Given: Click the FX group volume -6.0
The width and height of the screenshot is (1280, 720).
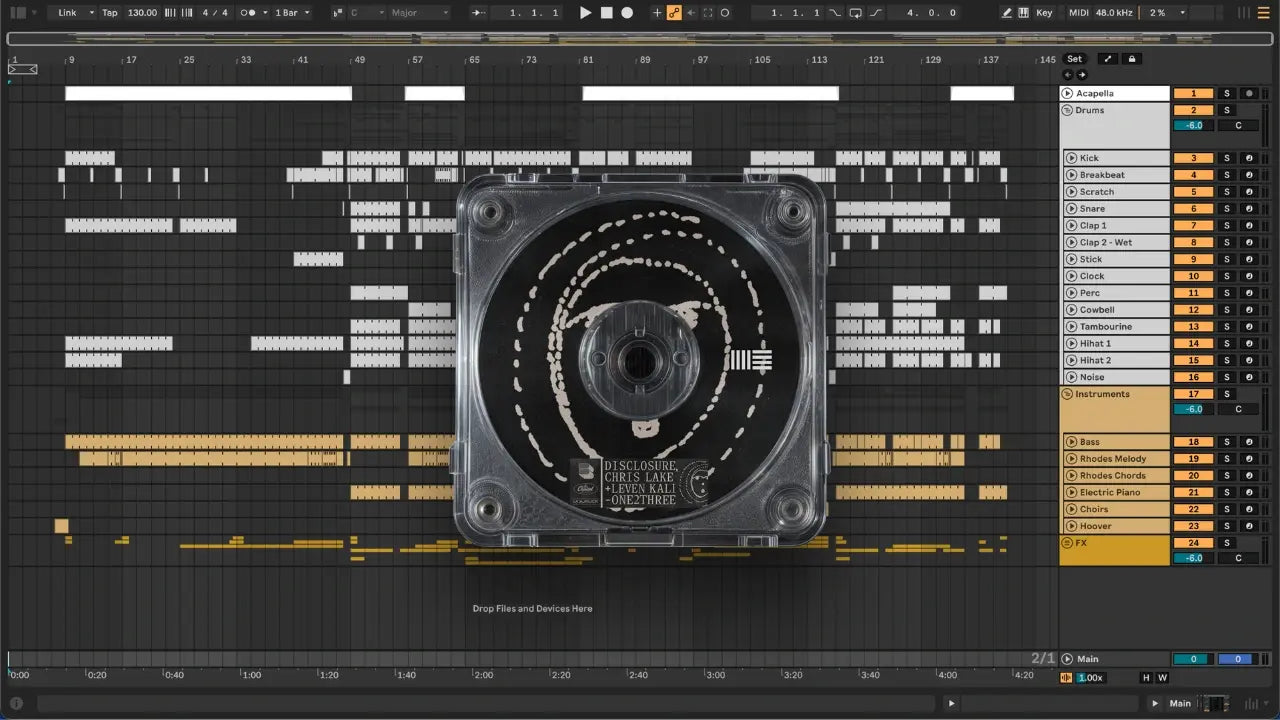Looking at the screenshot, I should tap(1193, 558).
